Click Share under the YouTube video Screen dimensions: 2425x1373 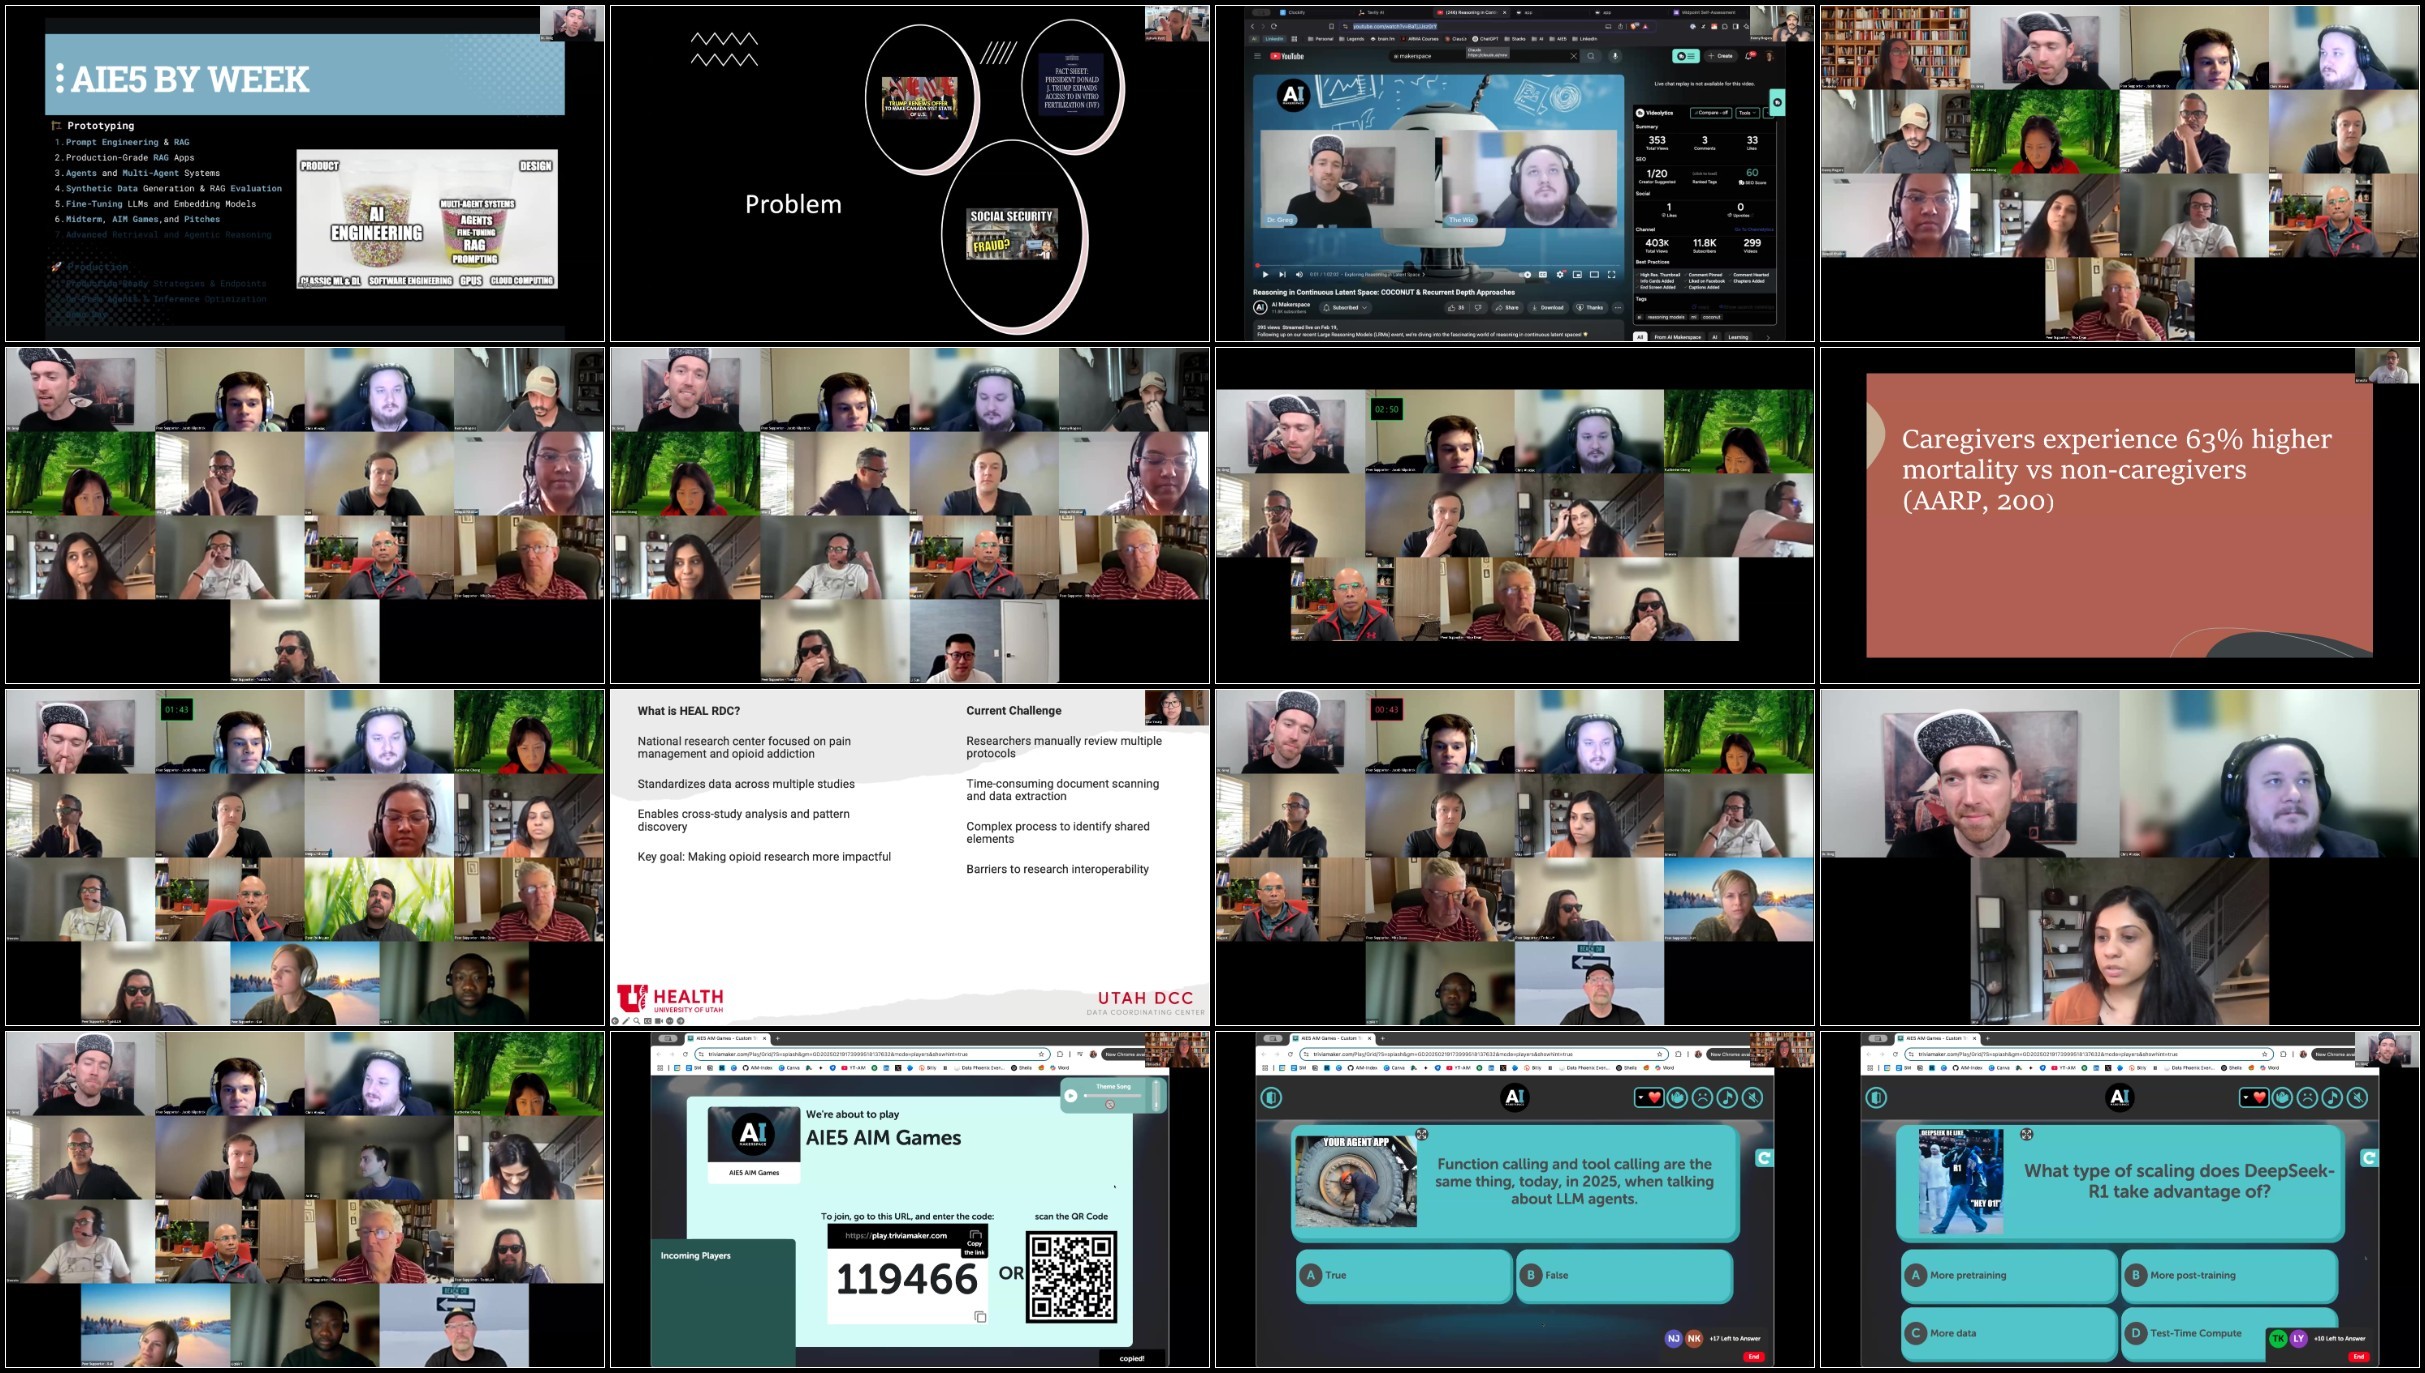coord(1508,308)
